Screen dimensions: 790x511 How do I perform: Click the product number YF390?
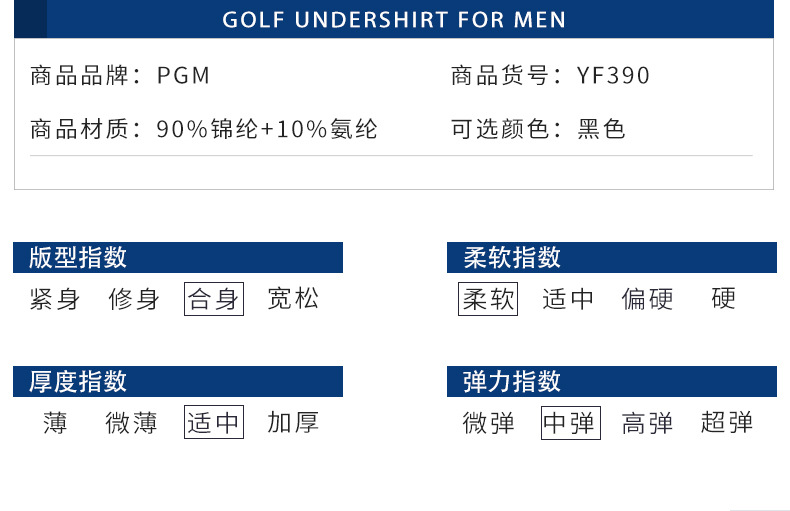click(x=614, y=76)
